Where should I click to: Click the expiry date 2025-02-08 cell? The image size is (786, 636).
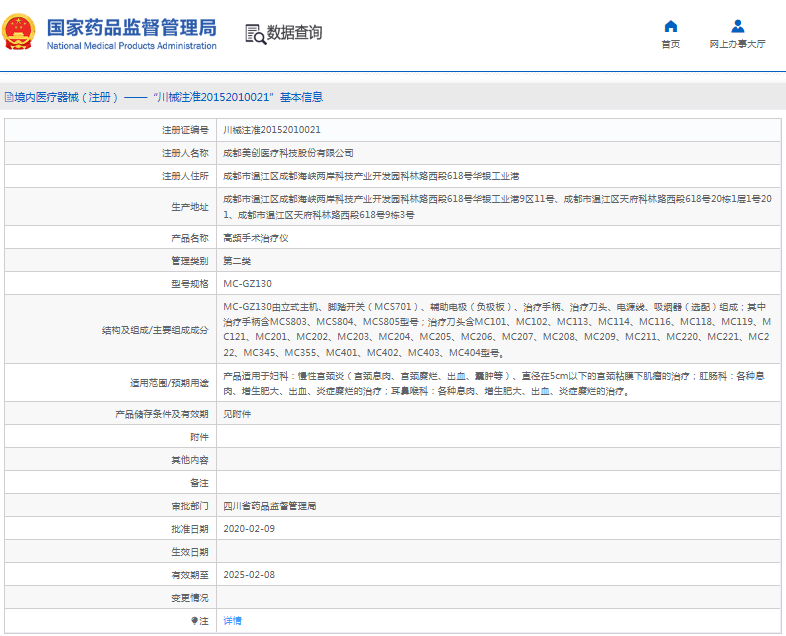pyautogui.click(x=248, y=575)
